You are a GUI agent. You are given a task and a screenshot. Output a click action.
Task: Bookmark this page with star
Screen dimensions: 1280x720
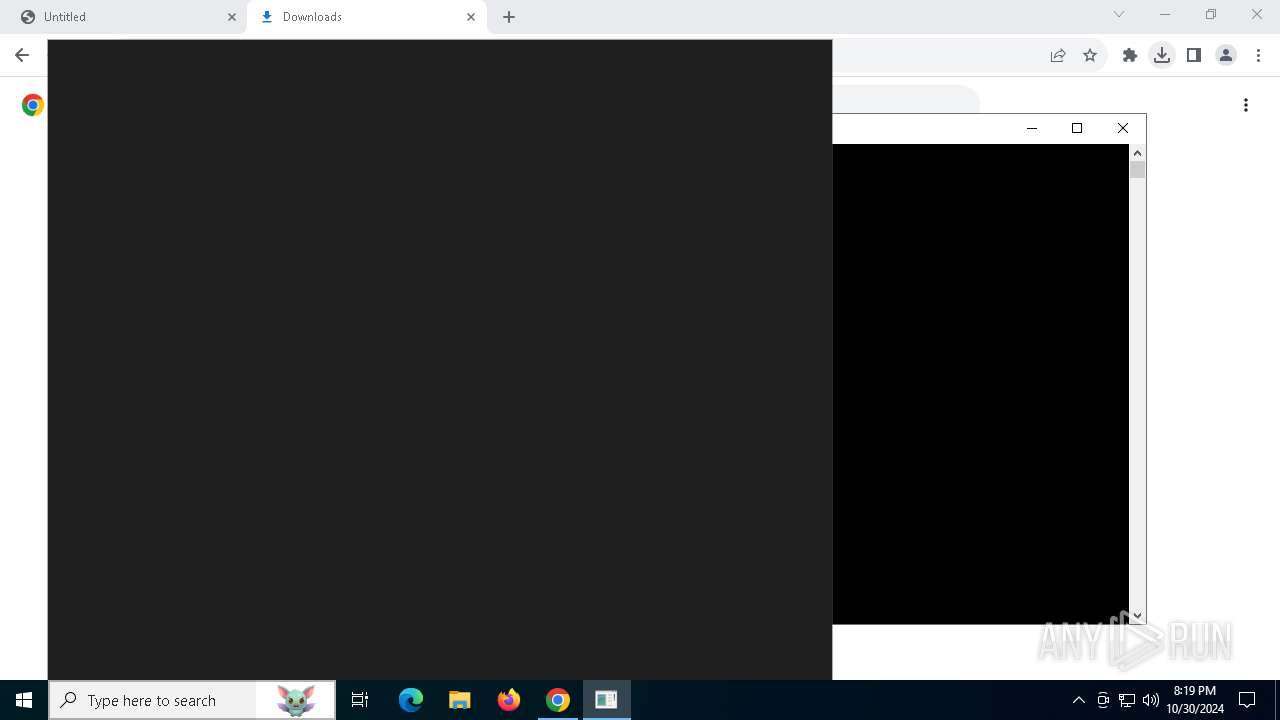pyautogui.click(x=1090, y=56)
